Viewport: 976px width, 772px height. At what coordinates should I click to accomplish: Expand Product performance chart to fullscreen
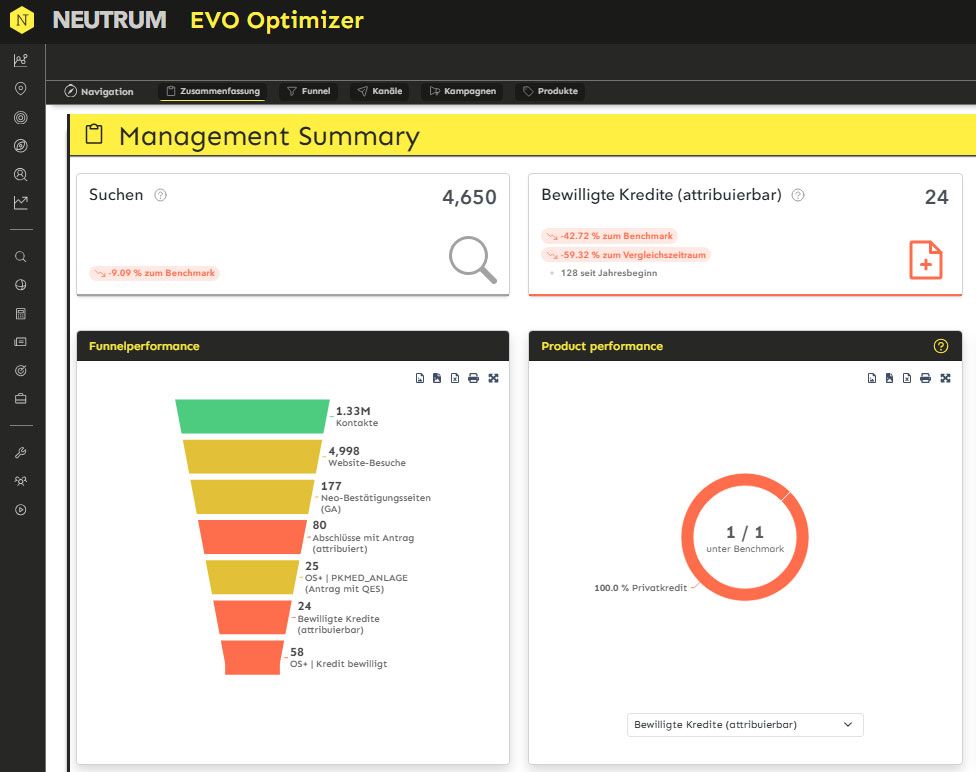[945, 378]
